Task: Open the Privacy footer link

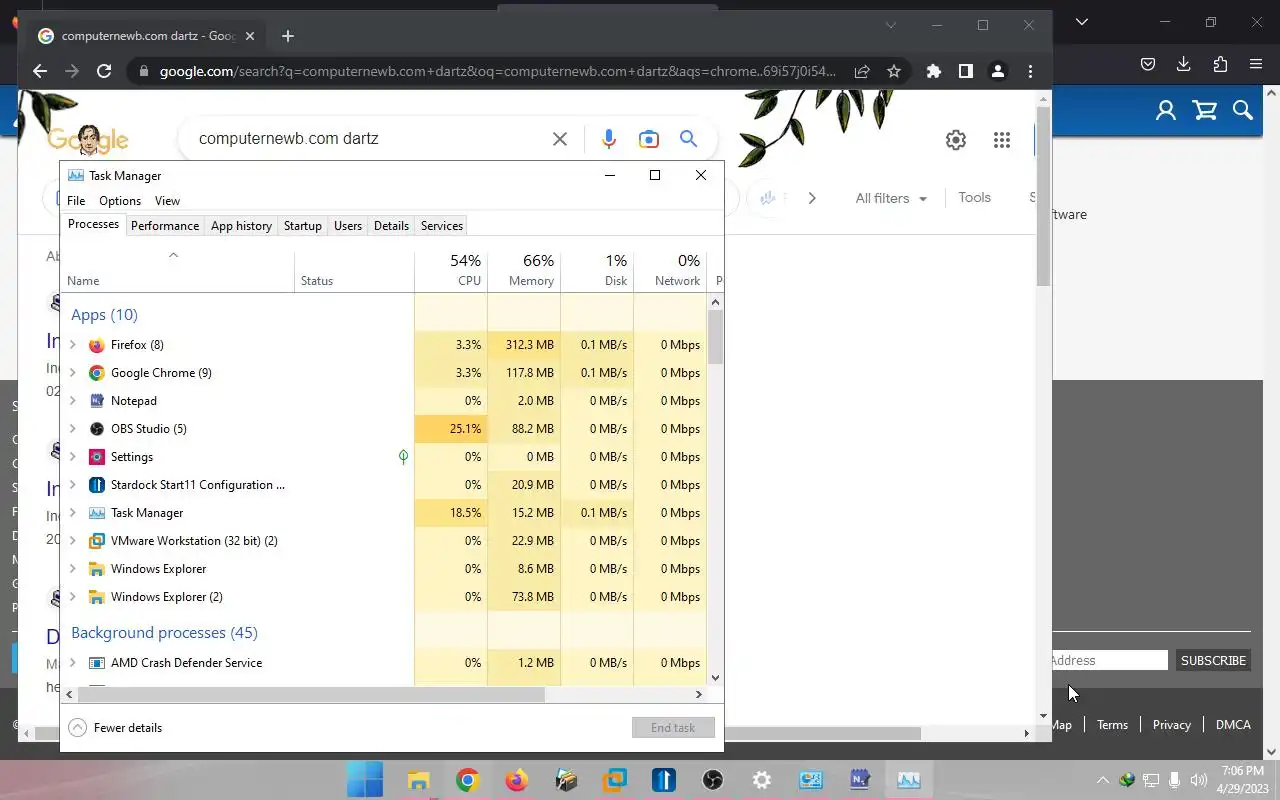Action: coord(1171,725)
